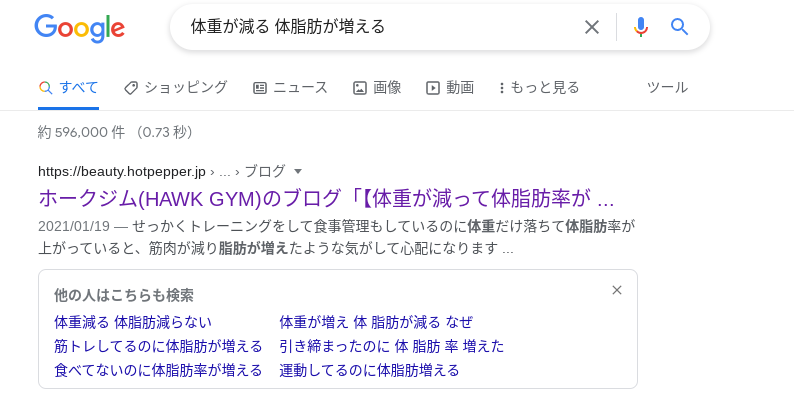
Task: Open the result URL dropdown arrow
Action: pos(298,172)
